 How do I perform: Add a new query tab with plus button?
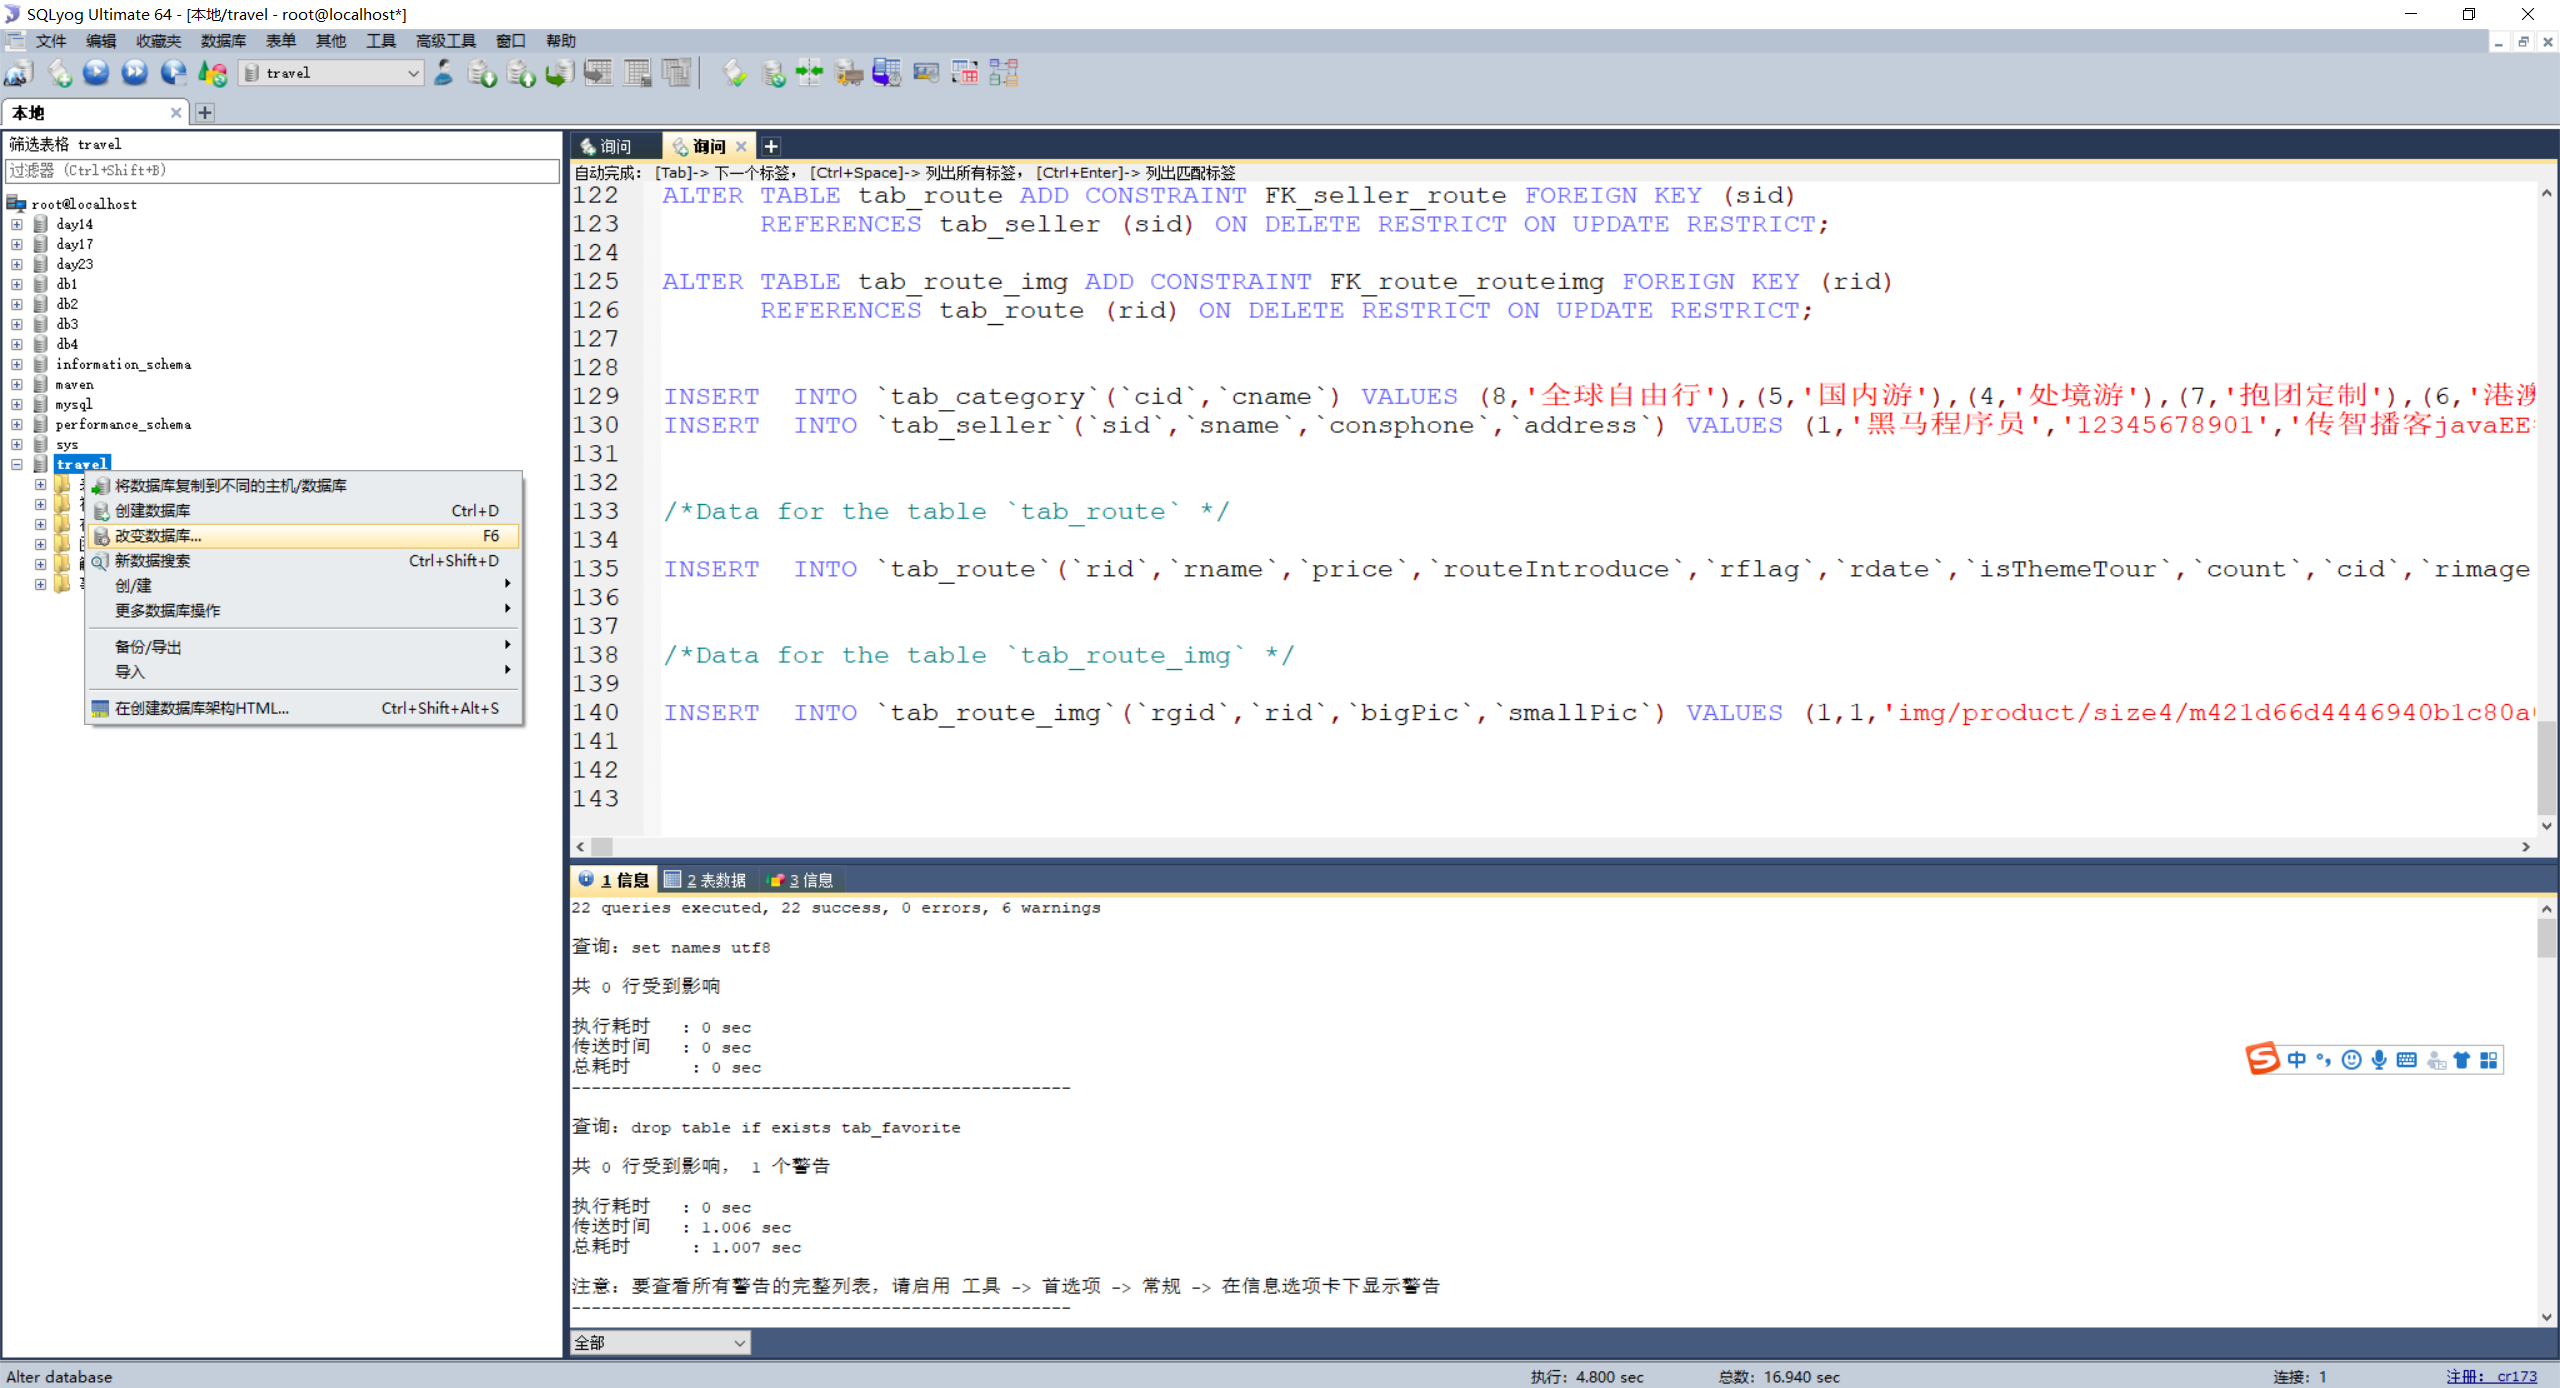click(771, 146)
